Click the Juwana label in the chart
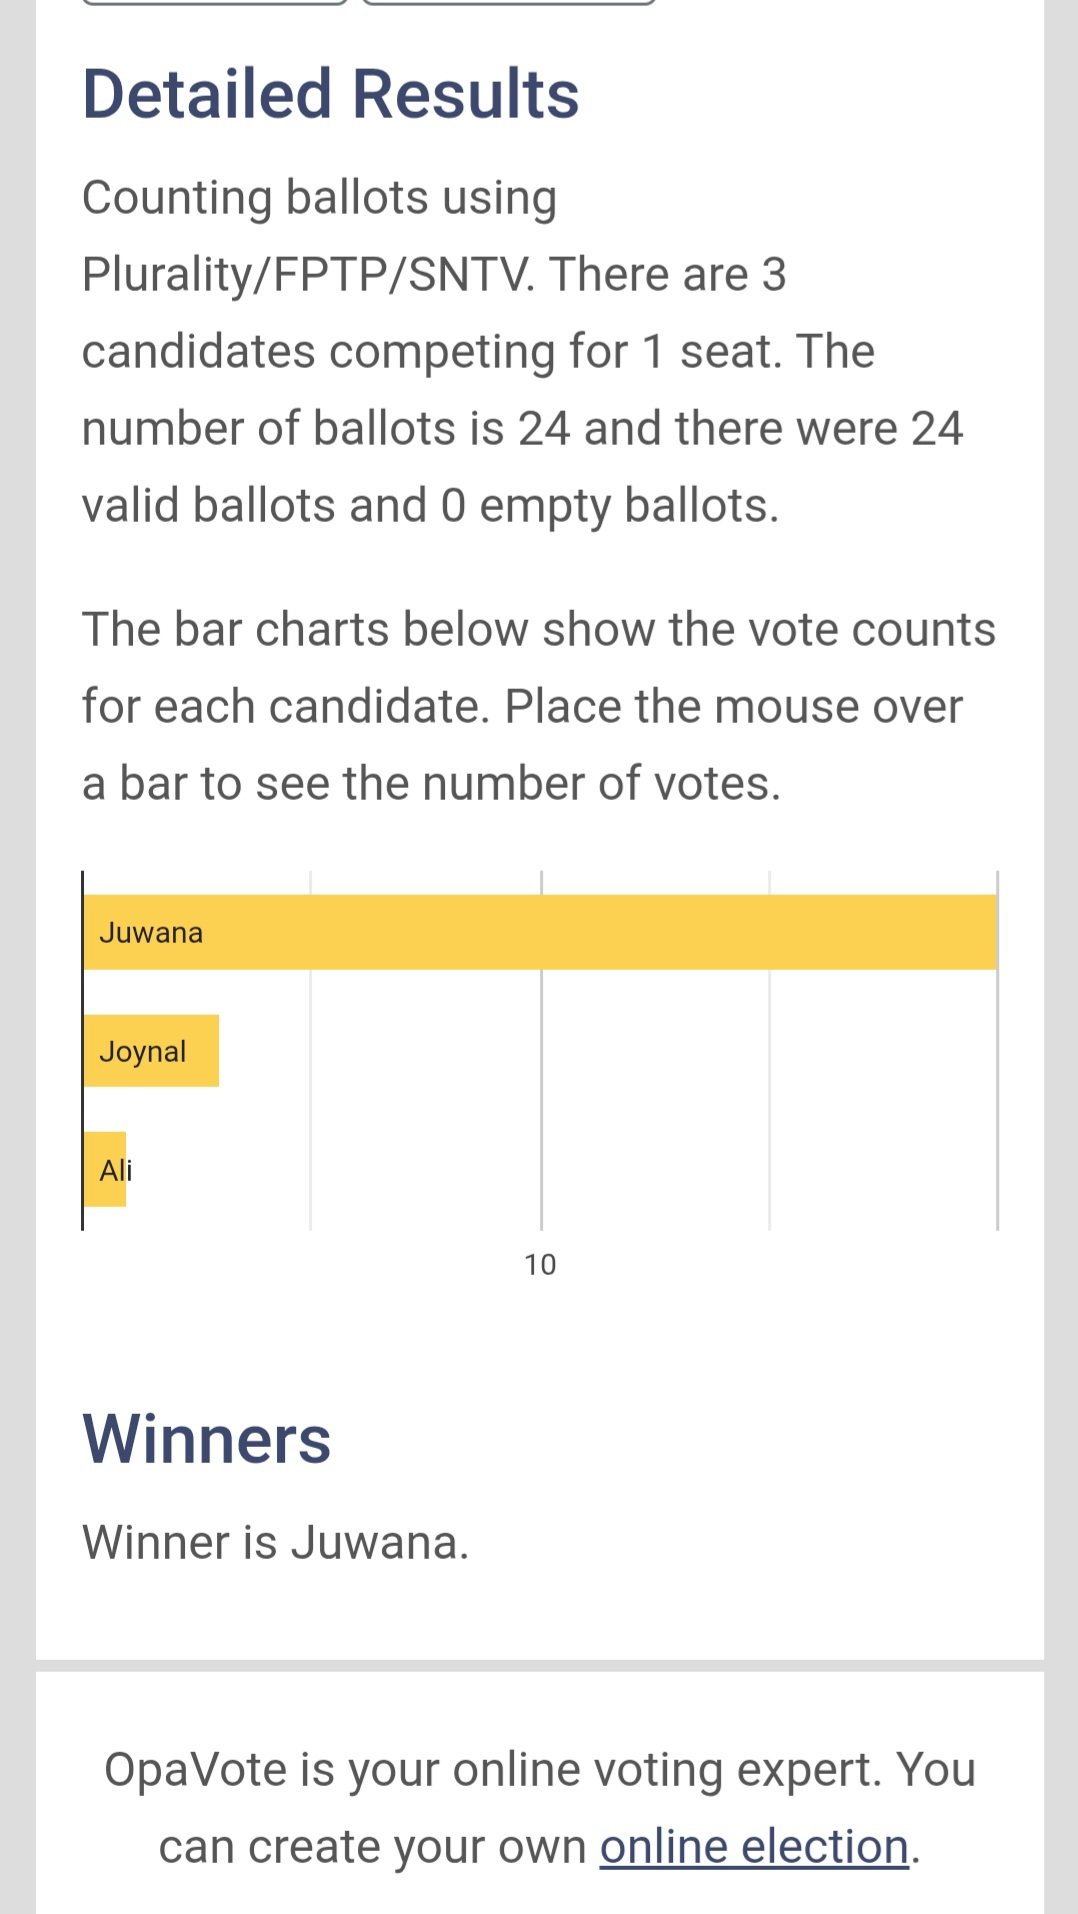1078x1914 pixels. pyautogui.click(x=151, y=933)
